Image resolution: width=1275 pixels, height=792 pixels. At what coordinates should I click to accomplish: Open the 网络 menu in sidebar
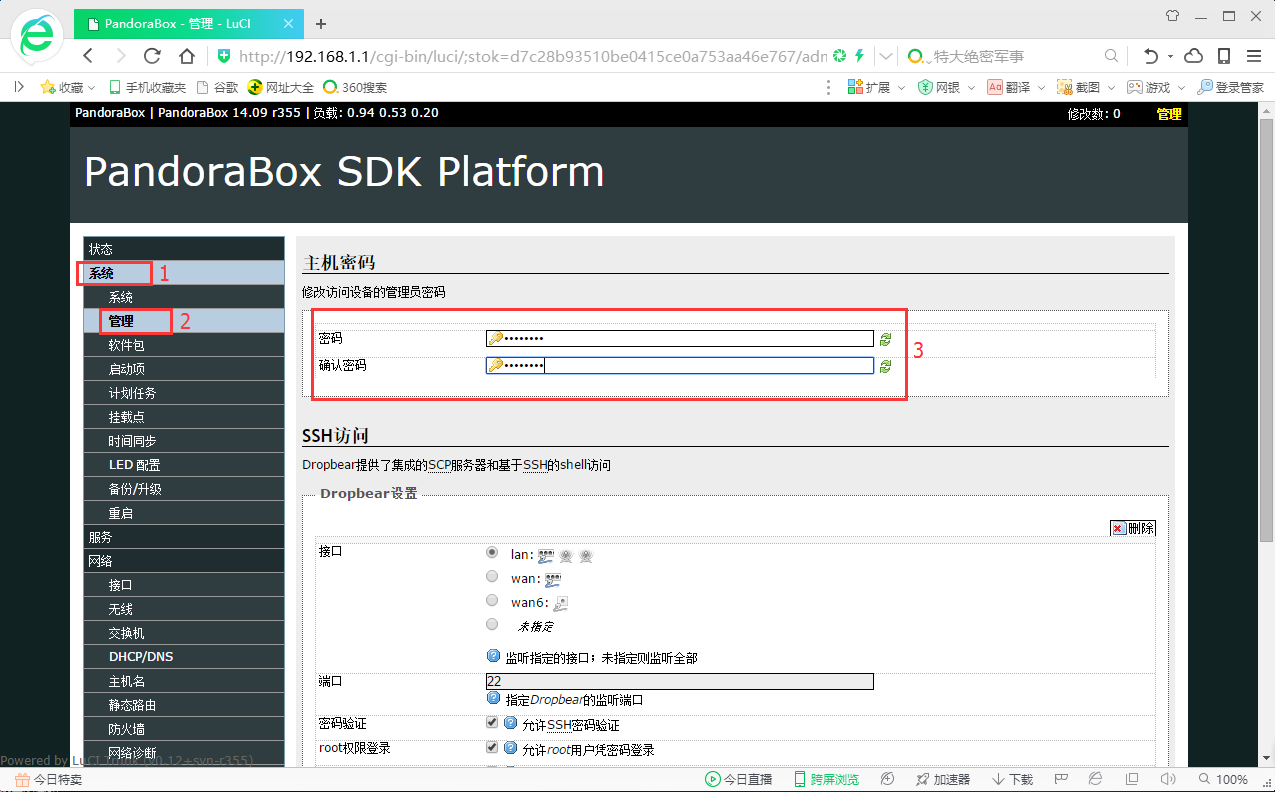coord(184,561)
